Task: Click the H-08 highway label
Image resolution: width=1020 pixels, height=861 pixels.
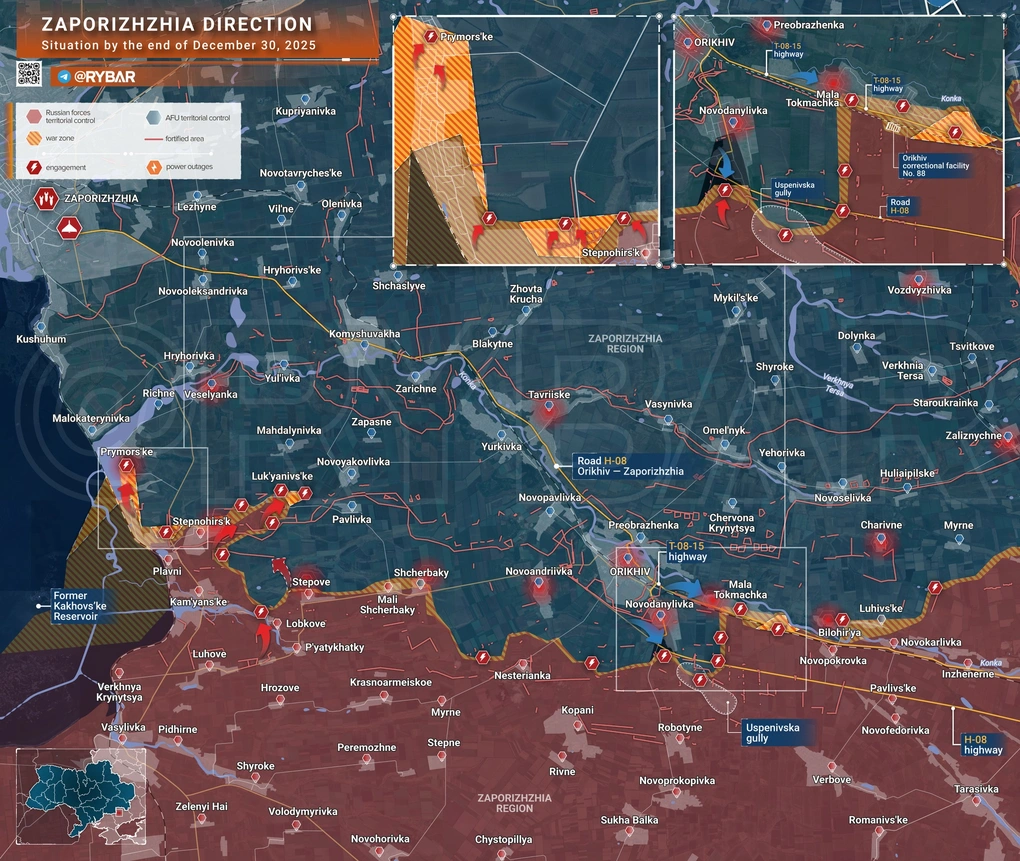Action: click(x=982, y=744)
